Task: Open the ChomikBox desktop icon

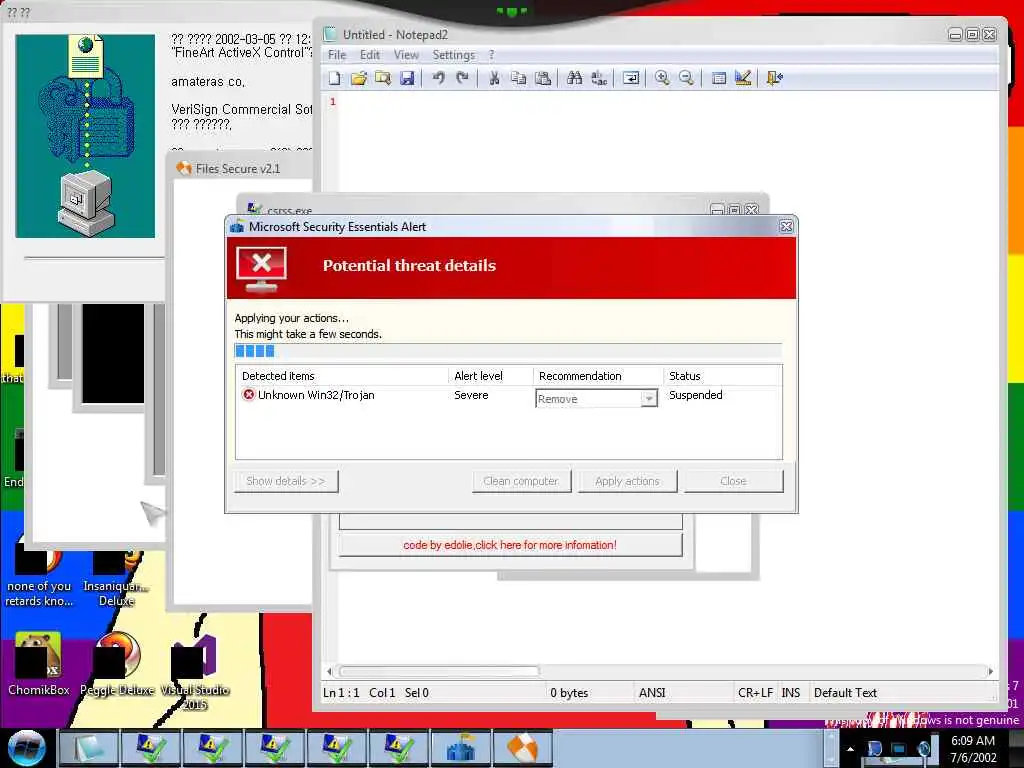Action: tap(38, 664)
